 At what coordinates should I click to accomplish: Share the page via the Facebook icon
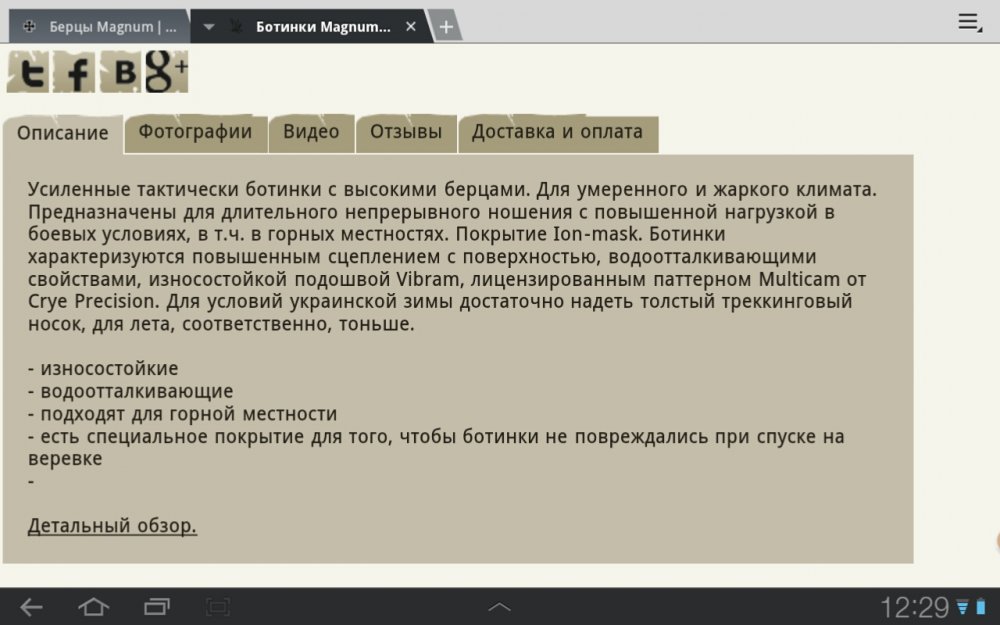click(x=74, y=72)
